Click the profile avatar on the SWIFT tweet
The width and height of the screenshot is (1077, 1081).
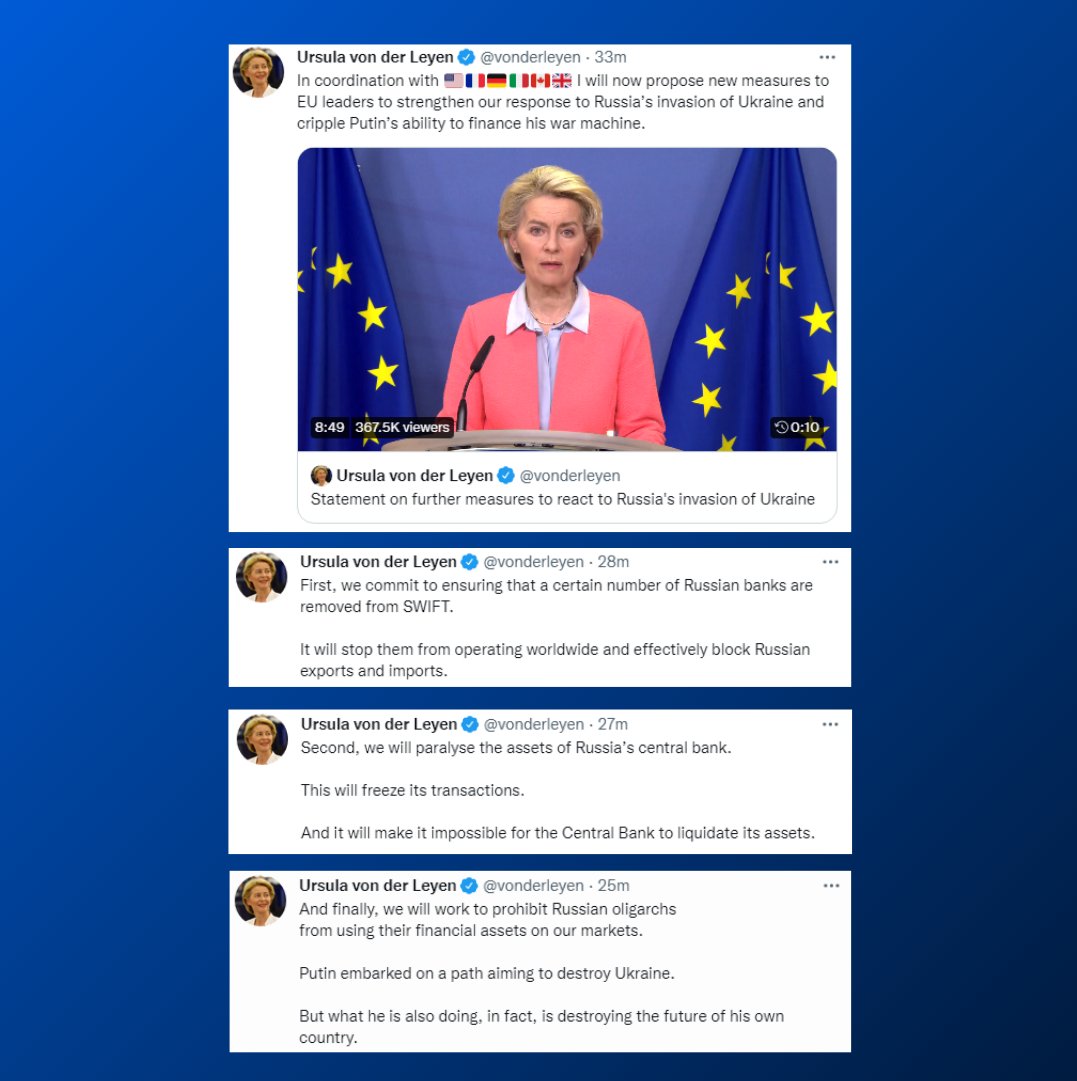261,576
